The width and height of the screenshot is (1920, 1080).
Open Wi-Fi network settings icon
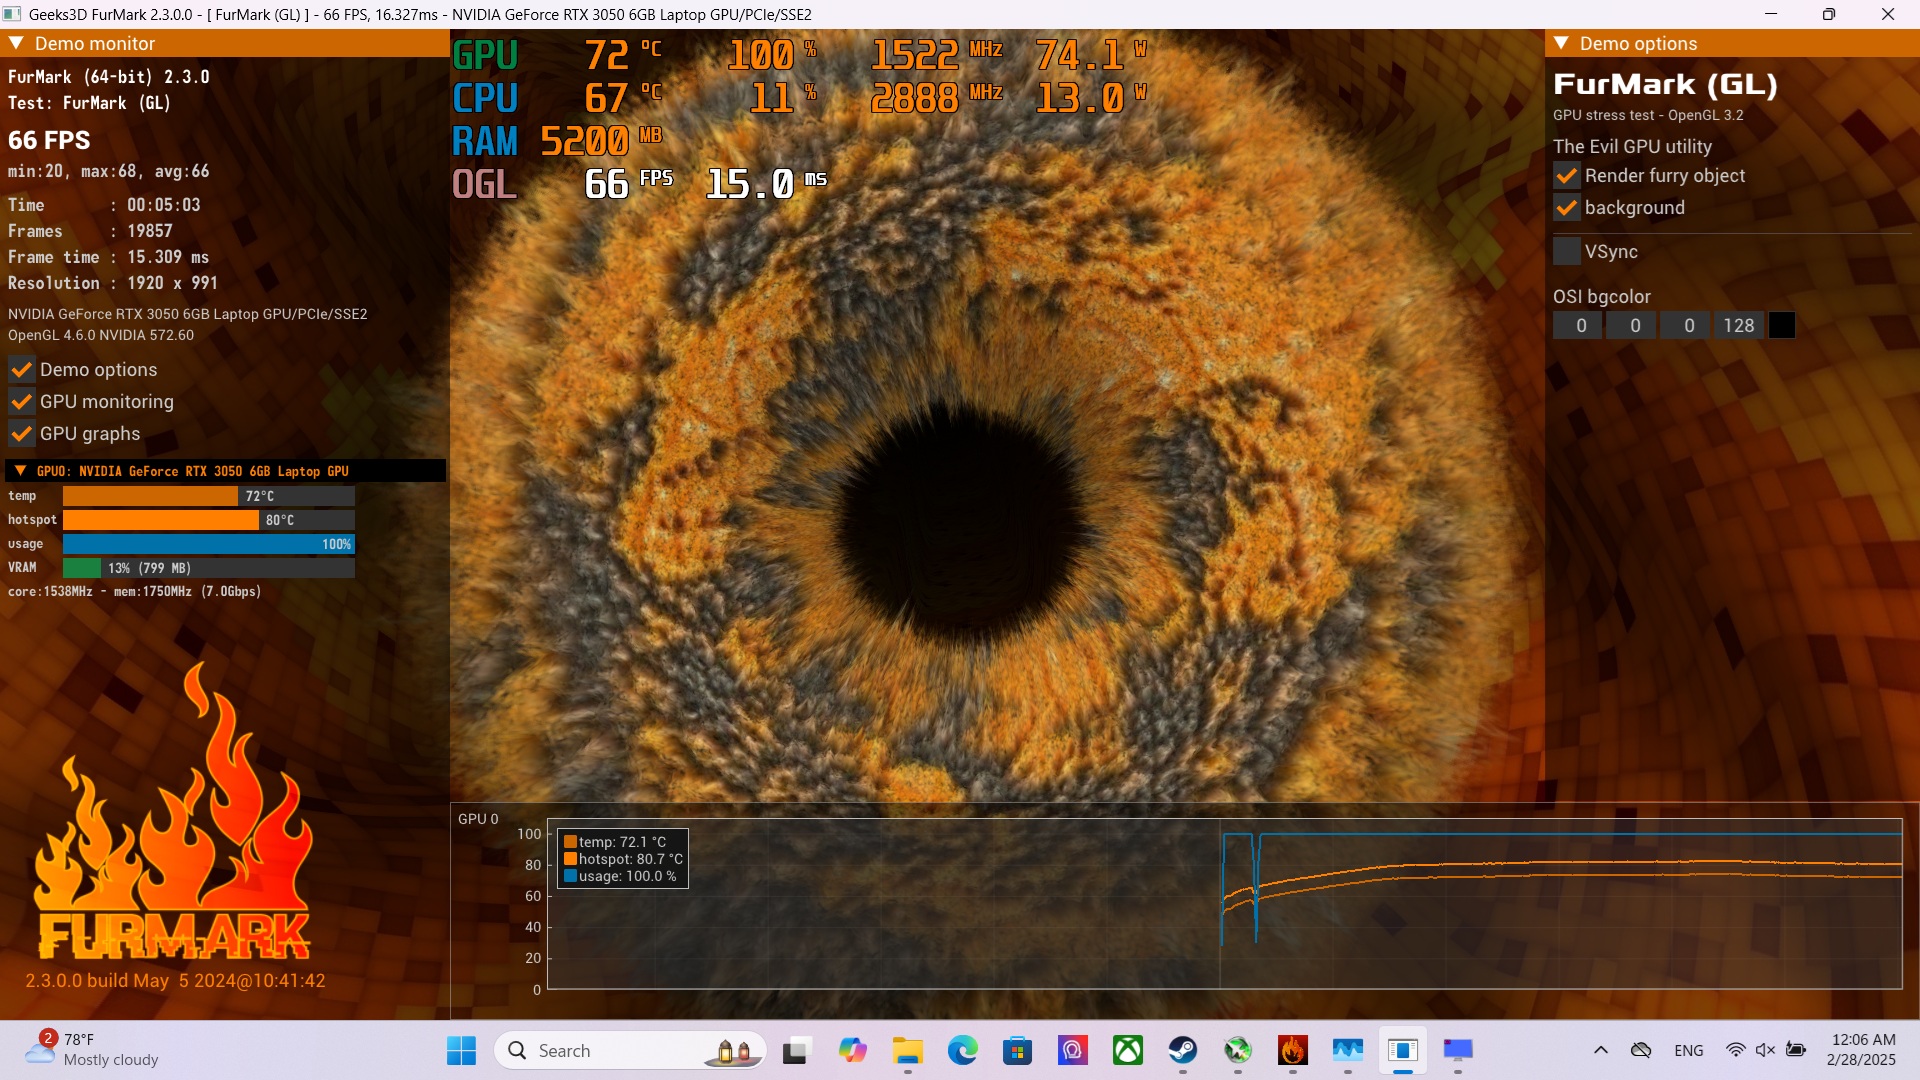(1736, 1050)
